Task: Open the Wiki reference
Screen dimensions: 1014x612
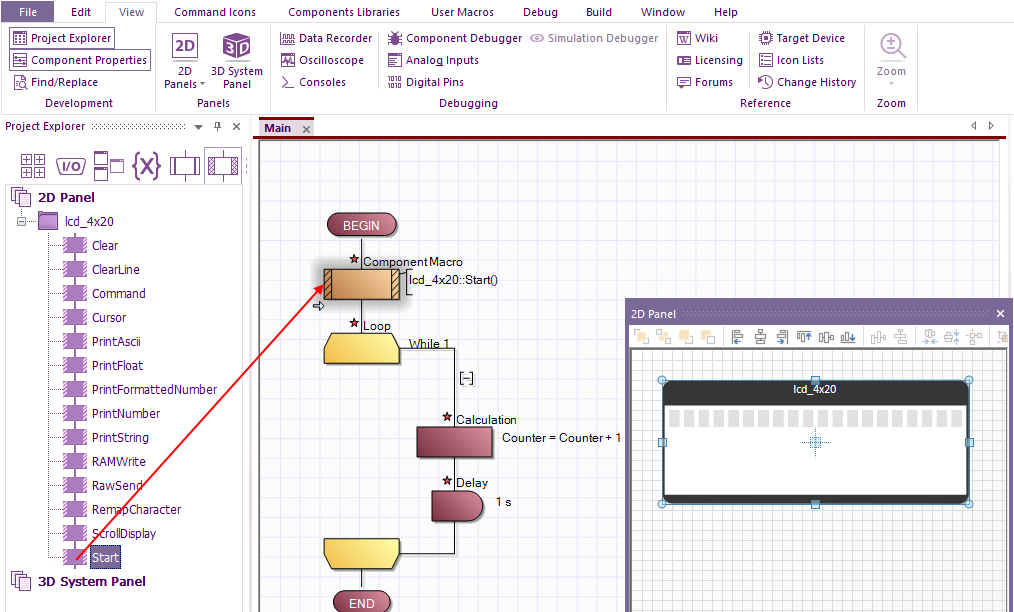Action: pos(697,38)
